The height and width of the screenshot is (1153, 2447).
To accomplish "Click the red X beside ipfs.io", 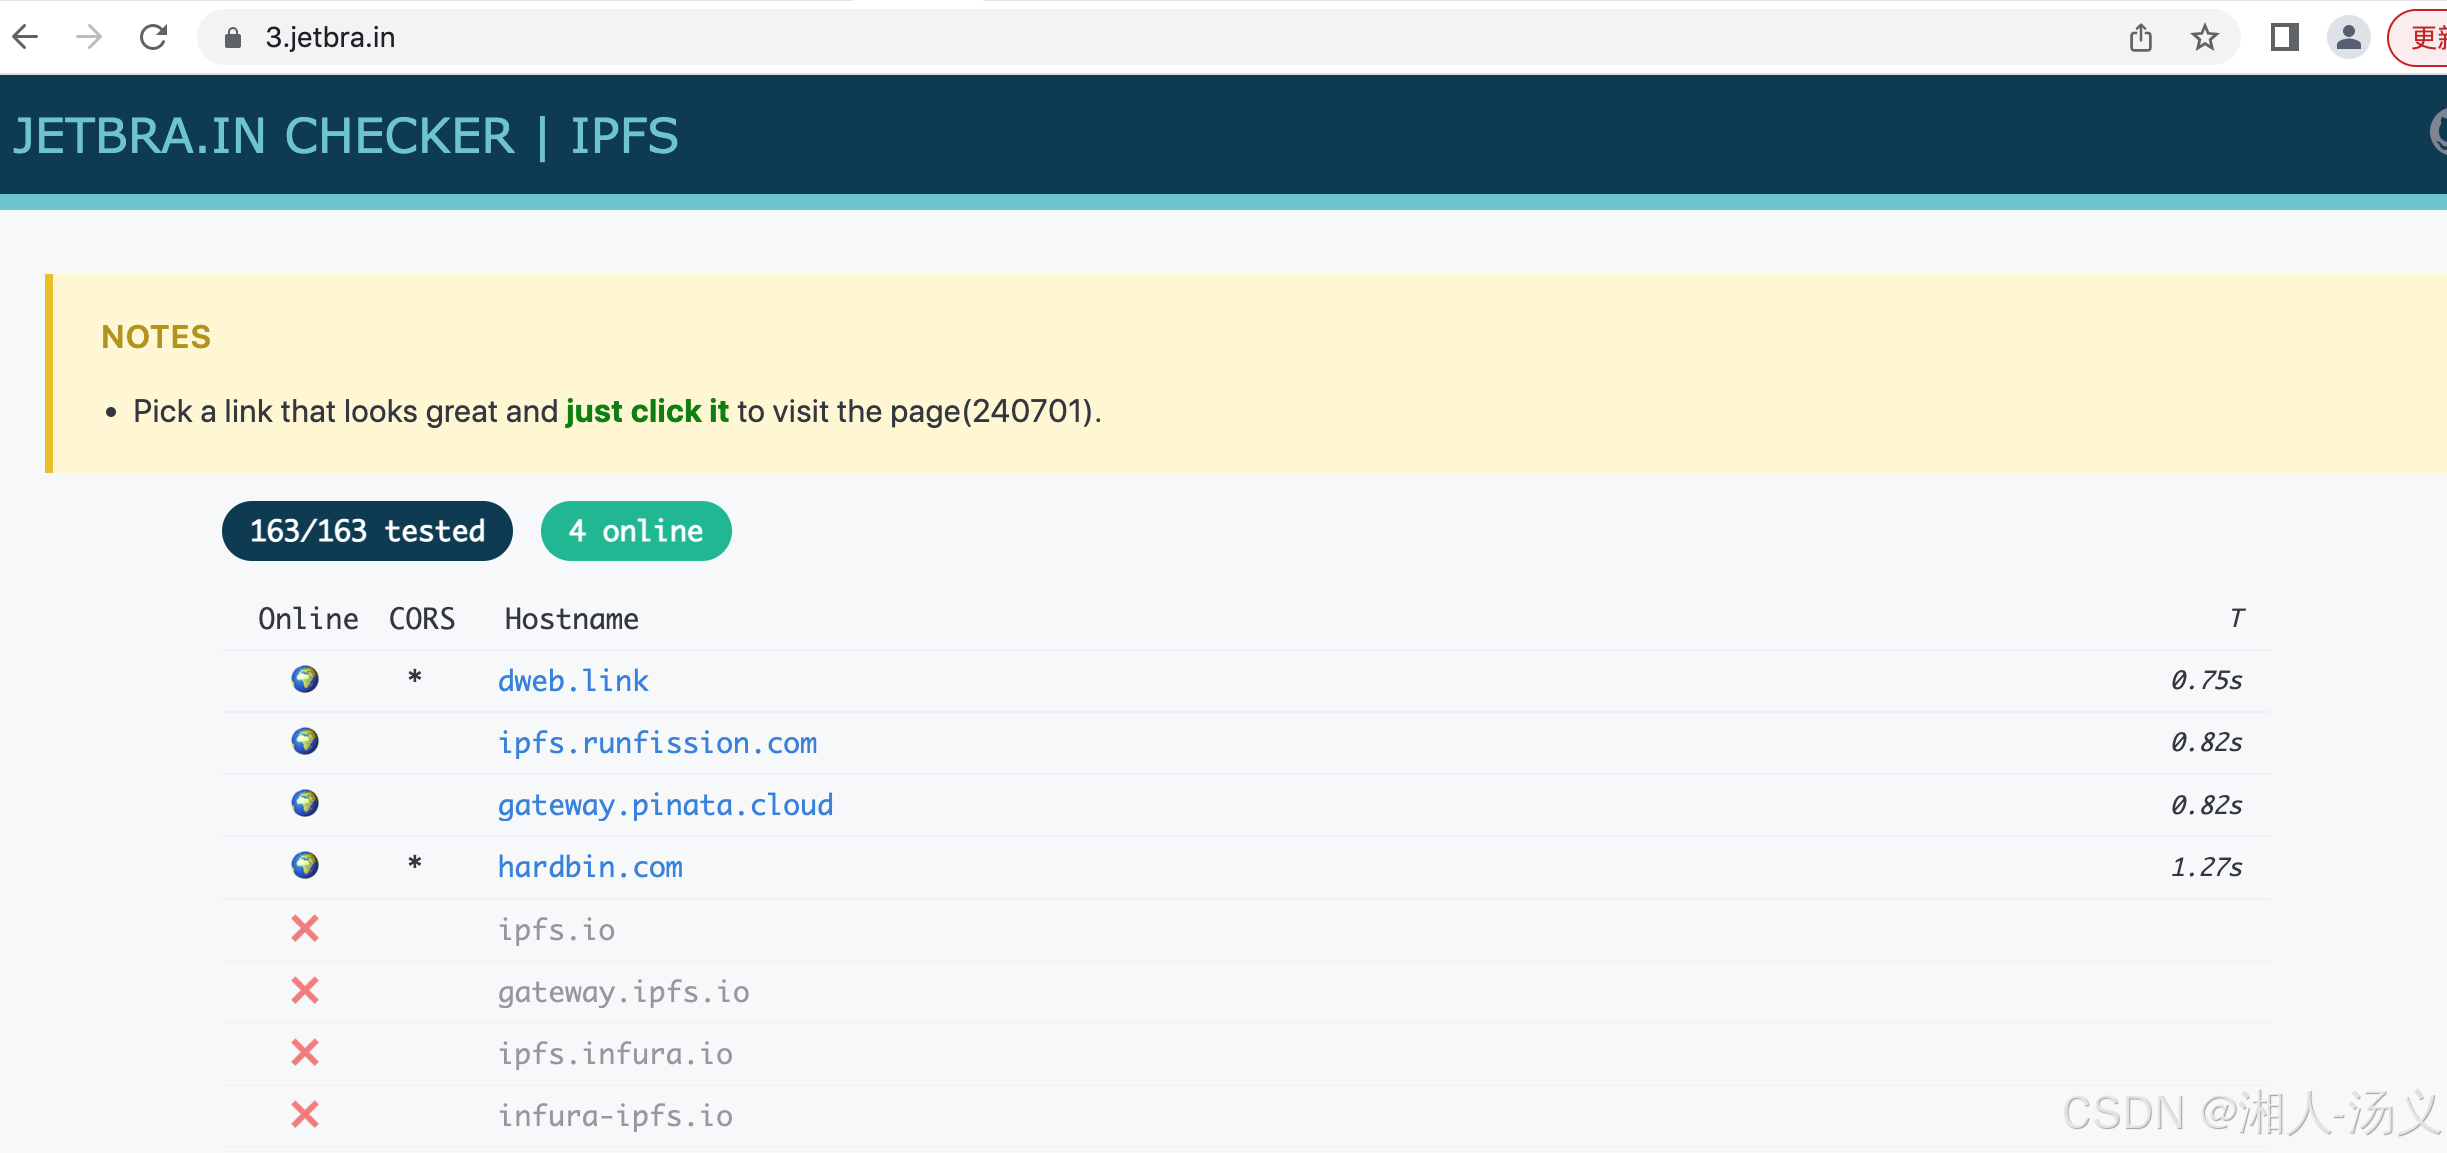I will (305, 929).
